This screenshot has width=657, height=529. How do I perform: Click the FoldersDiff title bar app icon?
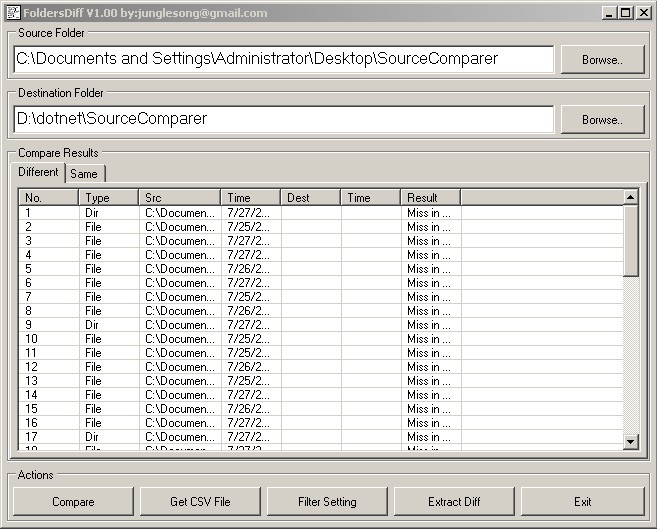pos(13,13)
